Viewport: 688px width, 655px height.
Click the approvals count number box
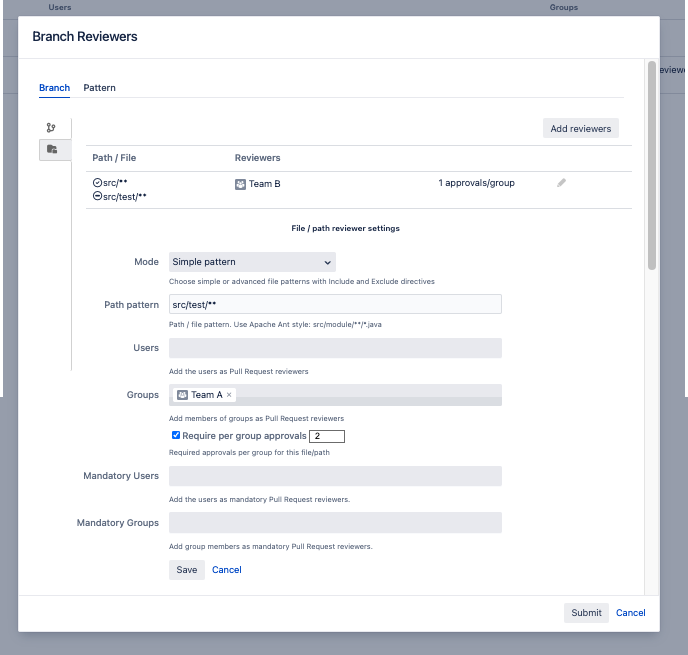pos(327,436)
